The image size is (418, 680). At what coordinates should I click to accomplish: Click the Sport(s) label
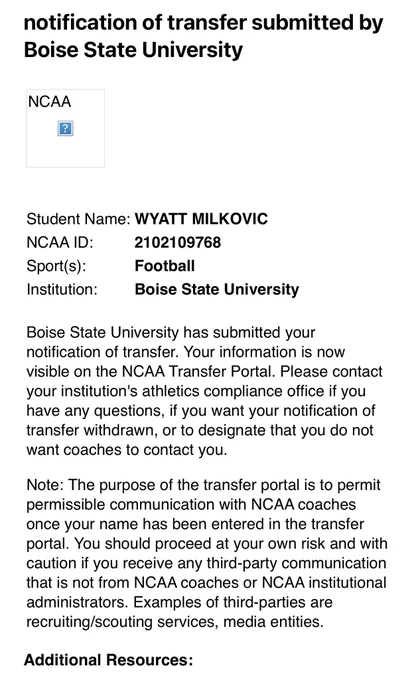pos(56,265)
